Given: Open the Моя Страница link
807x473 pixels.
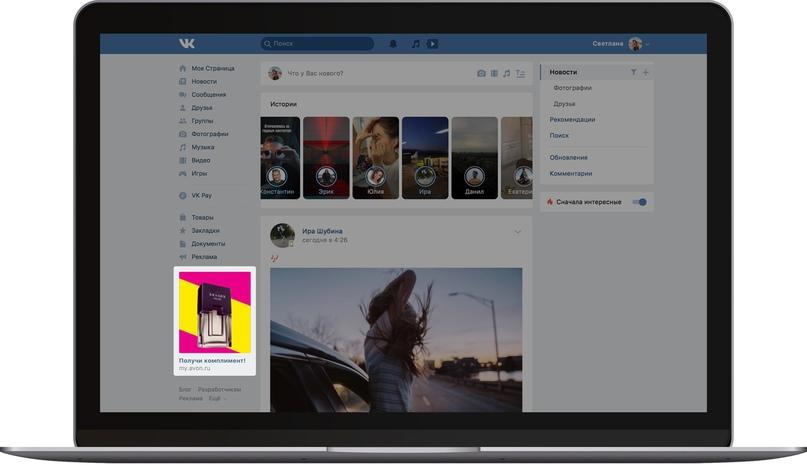Looking at the screenshot, I should click(x=213, y=68).
